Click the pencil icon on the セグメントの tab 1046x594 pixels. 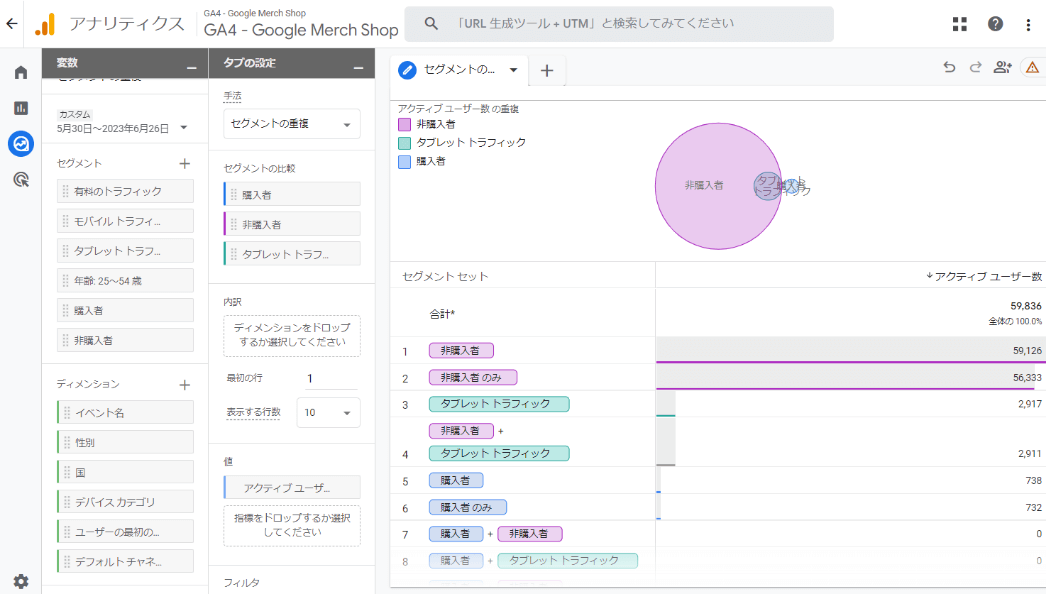(407, 70)
